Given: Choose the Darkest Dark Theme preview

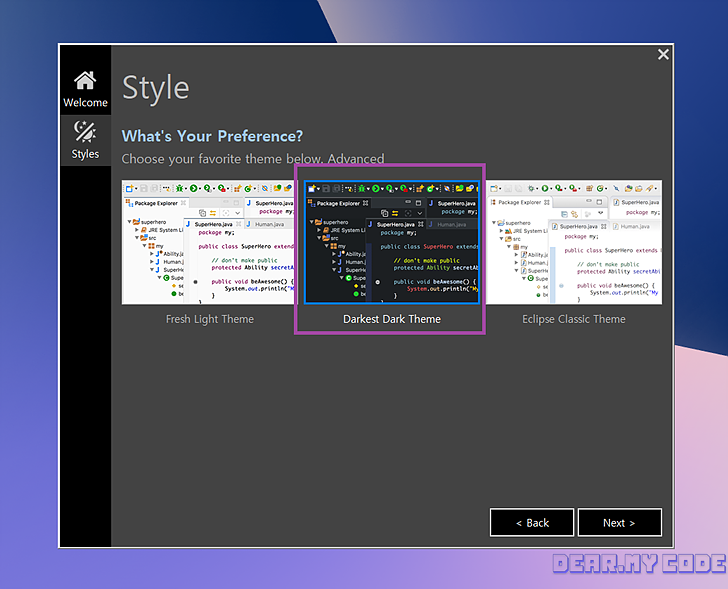Looking at the screenshot, I should tap(392, 242).
